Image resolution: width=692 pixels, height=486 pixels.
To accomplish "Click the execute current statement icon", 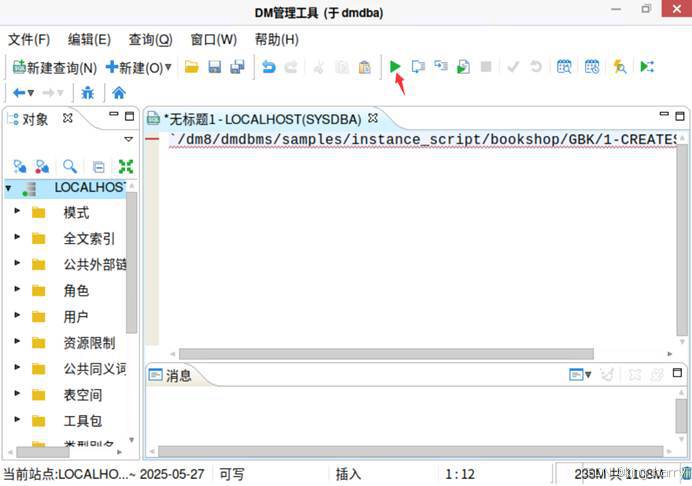I will (418, 67).
